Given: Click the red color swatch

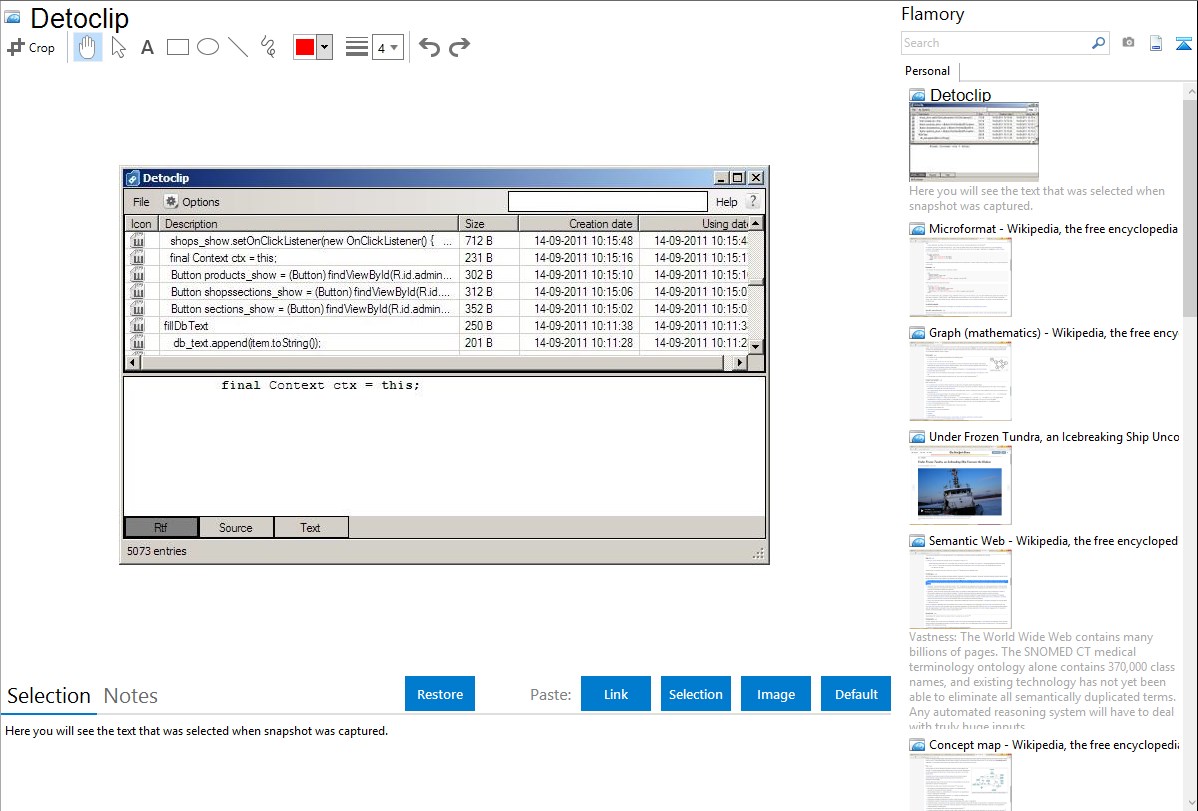Looking at the screenshot, I should click(x=305, y=47).
